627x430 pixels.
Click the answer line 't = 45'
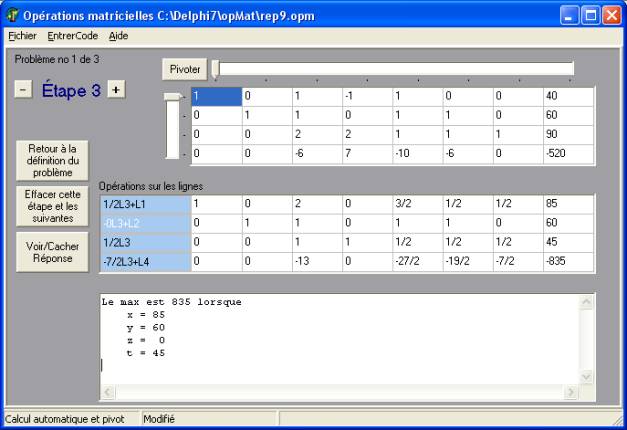click(x=146, y=353)
